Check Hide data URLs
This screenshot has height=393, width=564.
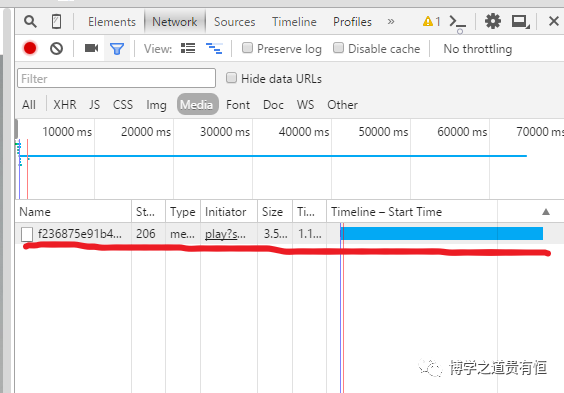coord(231,78)
